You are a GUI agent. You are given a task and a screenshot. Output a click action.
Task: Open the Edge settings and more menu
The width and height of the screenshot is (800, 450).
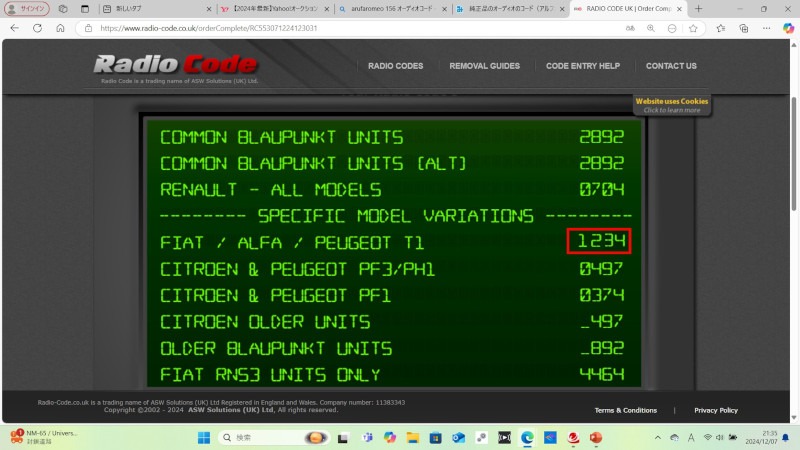pos(766,29)
